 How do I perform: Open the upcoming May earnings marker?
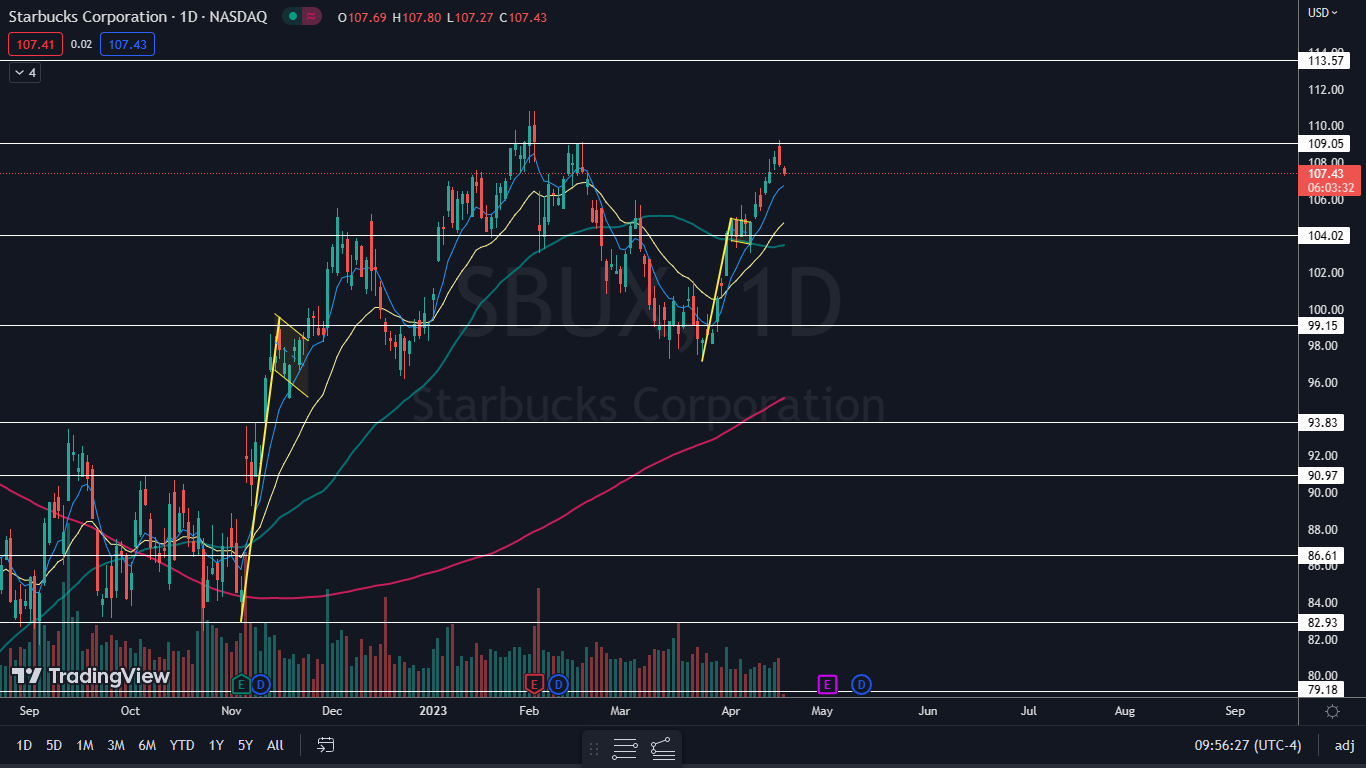click(x=827, y=684)
